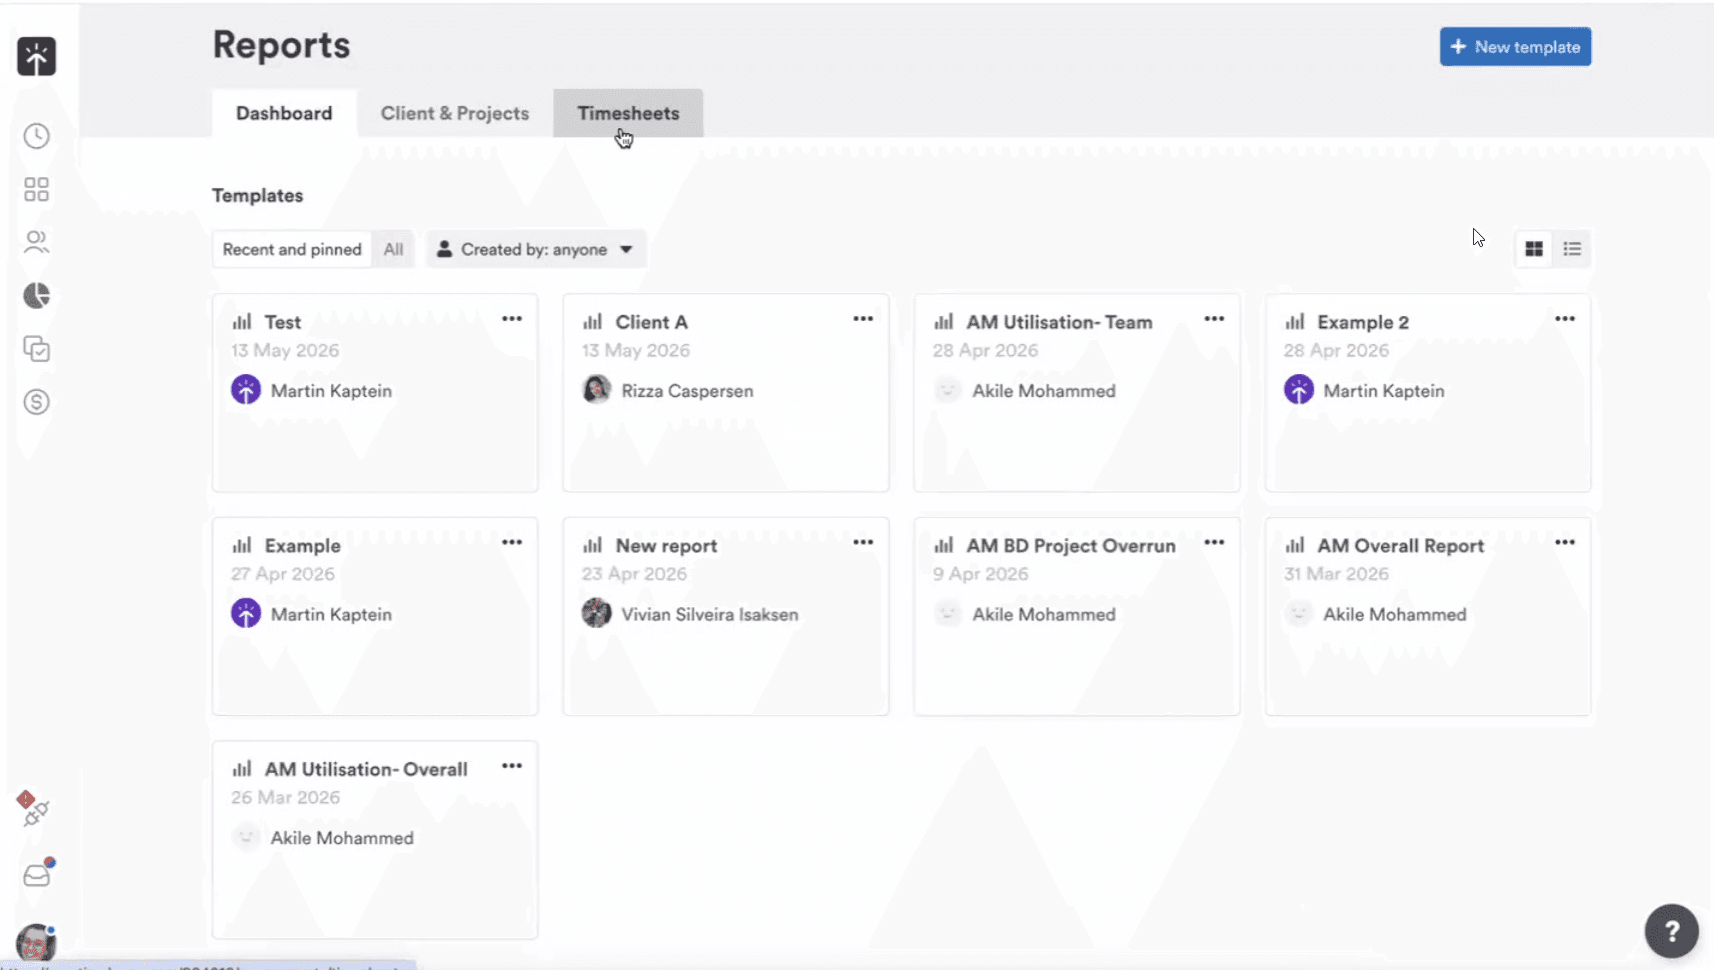
Task: Open options menu for AM Overall Report
Action: tap(1565, 542)
